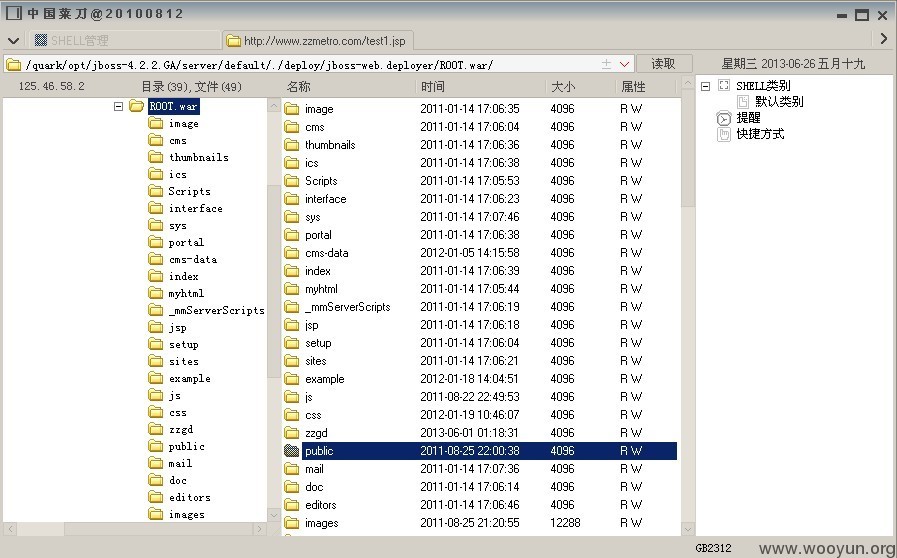Select the interface folder icon in the file list

click(x=292, y=199)
